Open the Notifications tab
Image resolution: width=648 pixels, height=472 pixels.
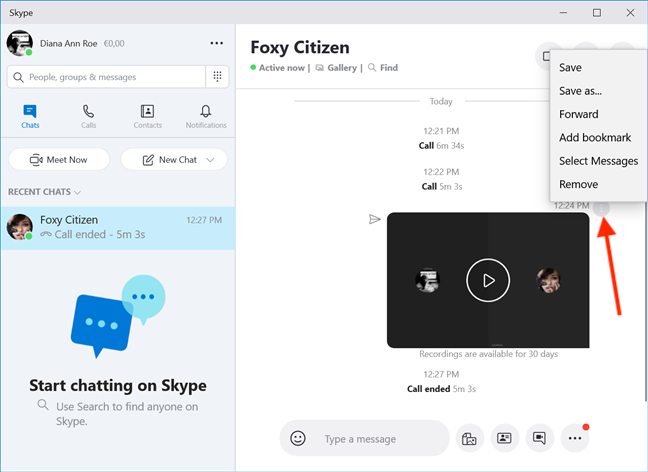click(x=206, y=117)
